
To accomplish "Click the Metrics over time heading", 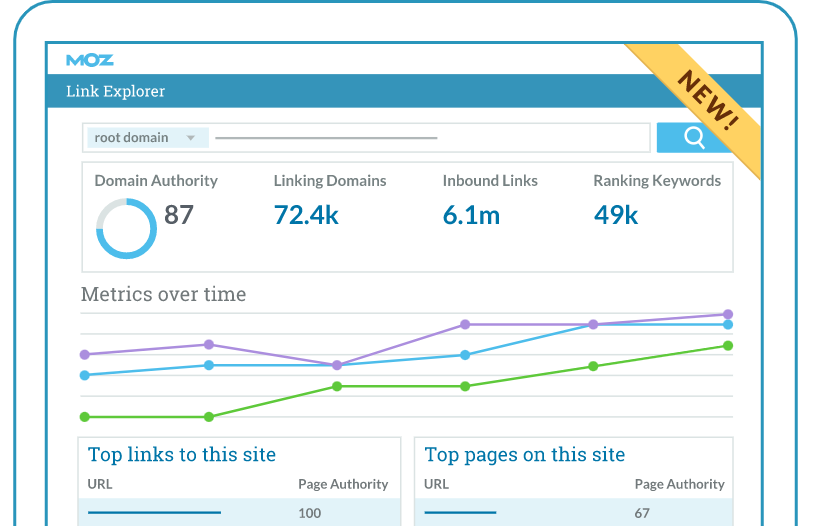I will pos(164,294).
